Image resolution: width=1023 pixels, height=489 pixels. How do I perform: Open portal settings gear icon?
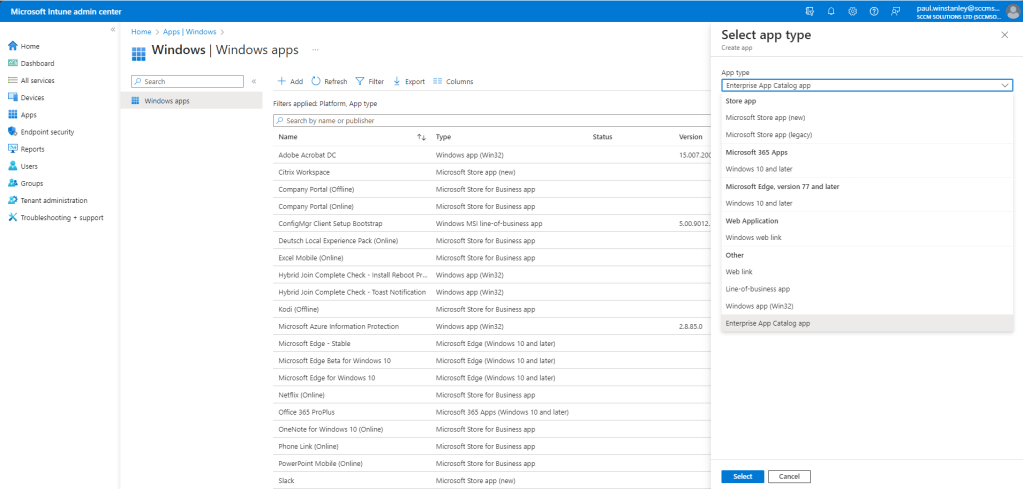tap(852, 10)
